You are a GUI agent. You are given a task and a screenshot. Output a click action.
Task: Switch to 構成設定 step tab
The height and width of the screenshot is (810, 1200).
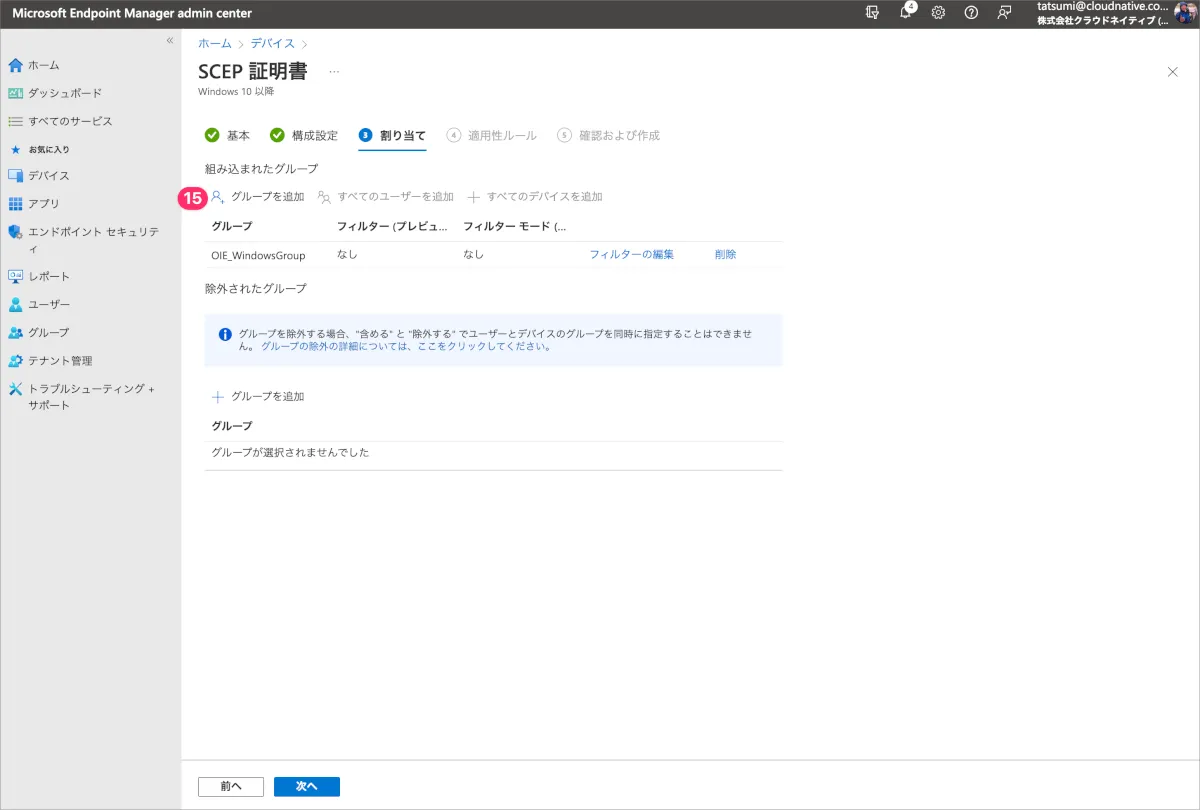click(304, 135)
